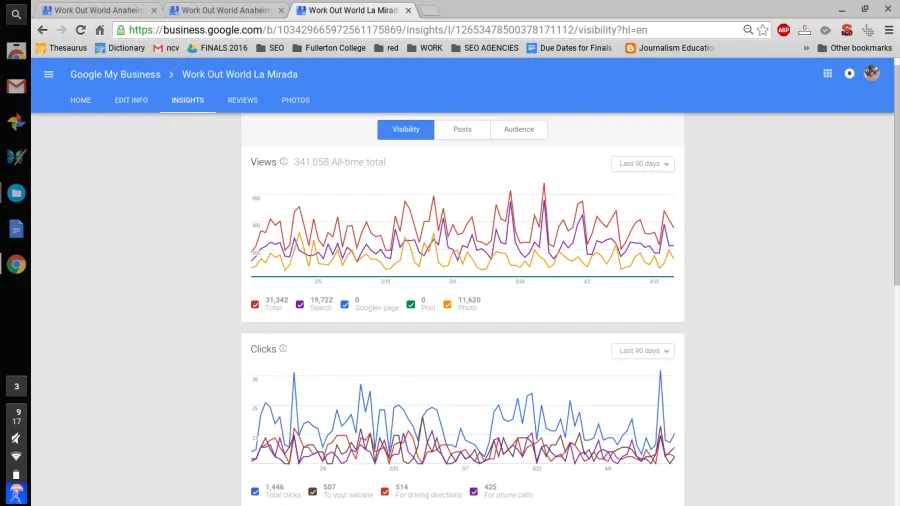Open Views Last 90 days dropdown
The width and height of the screenshot is (900, 506).
coord(642,164)
